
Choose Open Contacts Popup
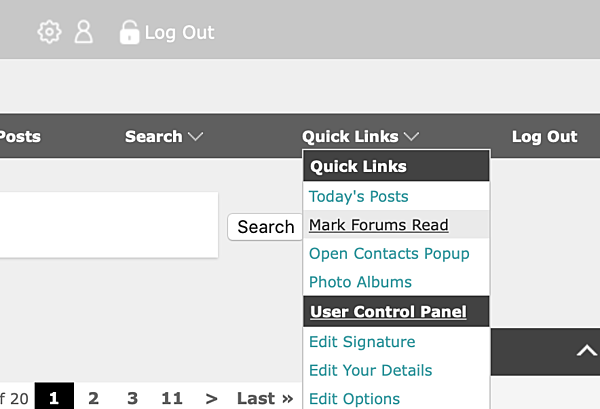389,254
